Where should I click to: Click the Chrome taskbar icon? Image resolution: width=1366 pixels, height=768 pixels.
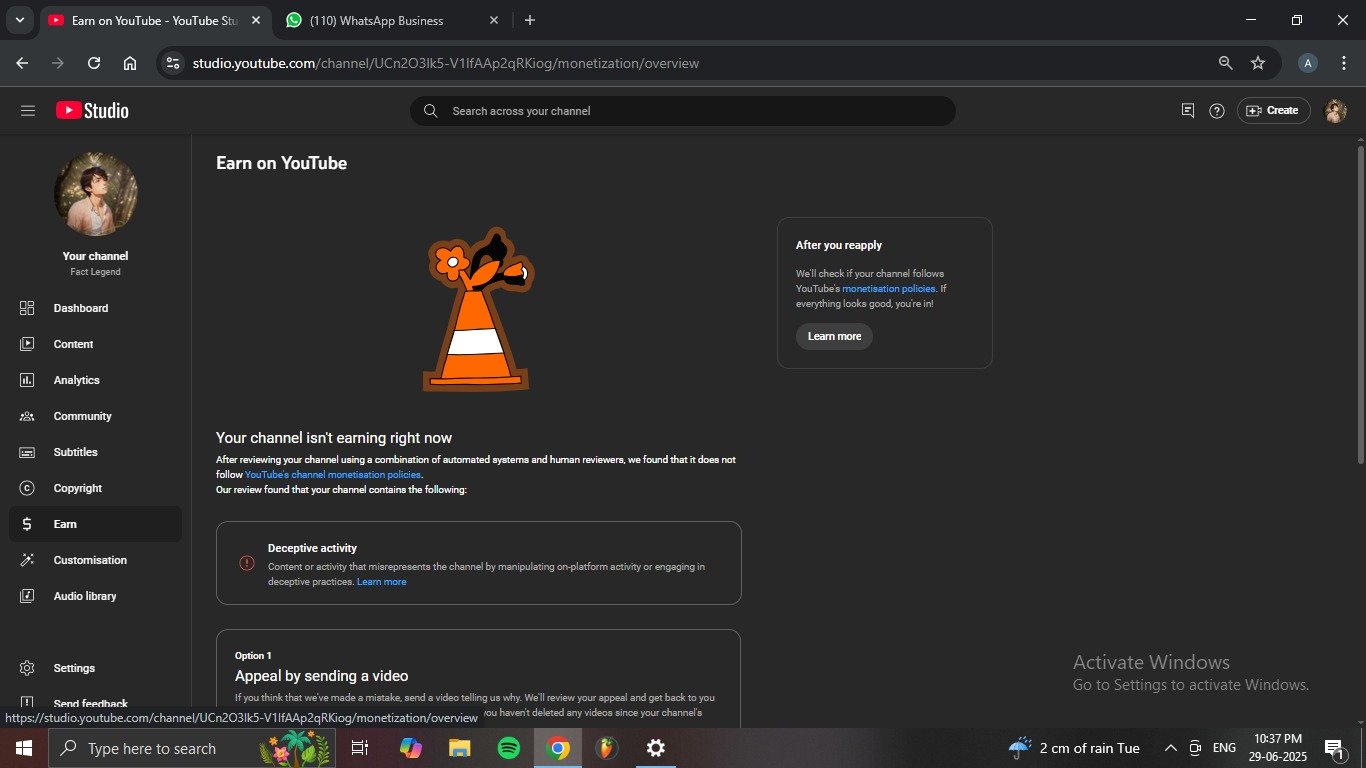click(558, 748)
